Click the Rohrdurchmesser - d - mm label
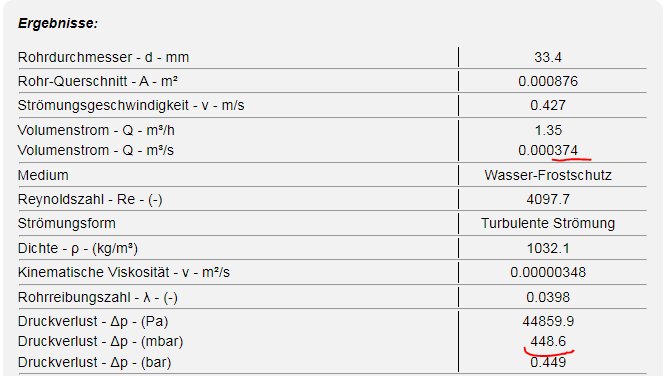Image resolution: width=665 pixels, height=376 pixels. pos(103,57)
